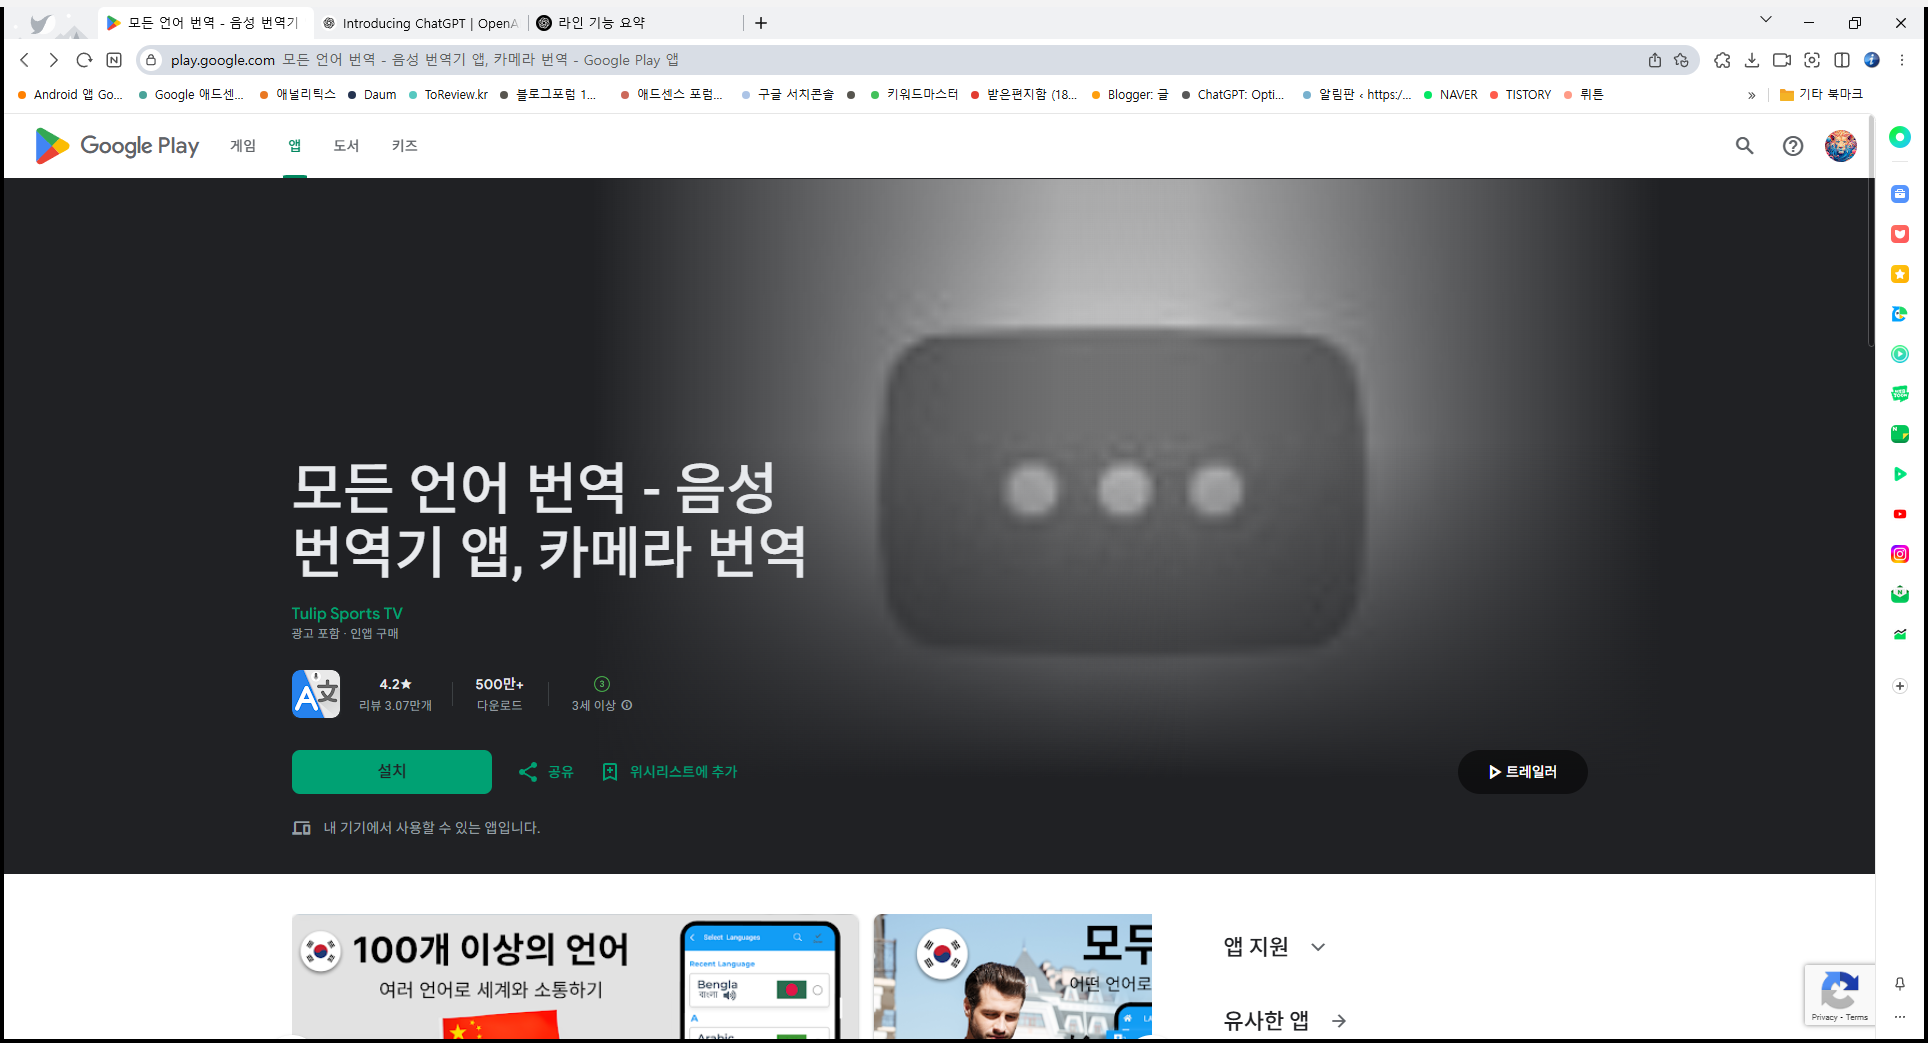This screenshot has width=1928, height=1043.
Task: Open Naver Webtoon in the sidebar
Action: coord(1899,393)
